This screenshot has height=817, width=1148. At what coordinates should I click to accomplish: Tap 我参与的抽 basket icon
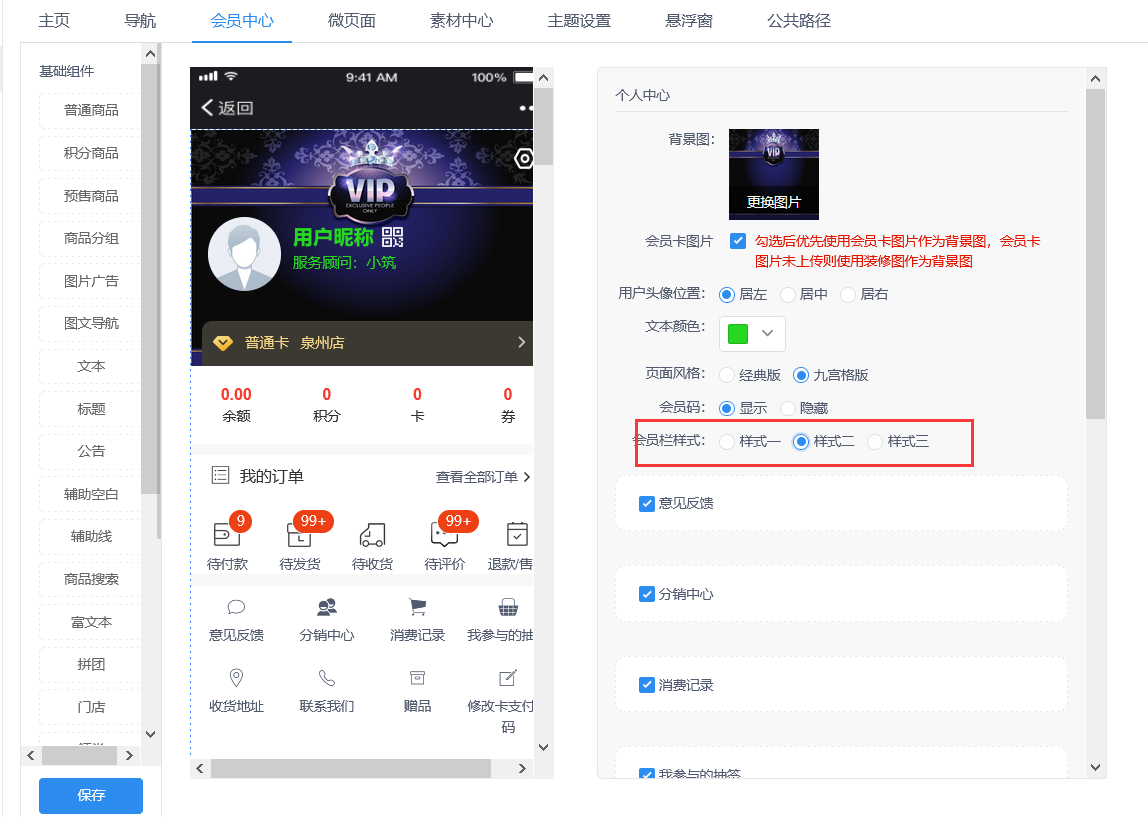click(x=507, y=607)
